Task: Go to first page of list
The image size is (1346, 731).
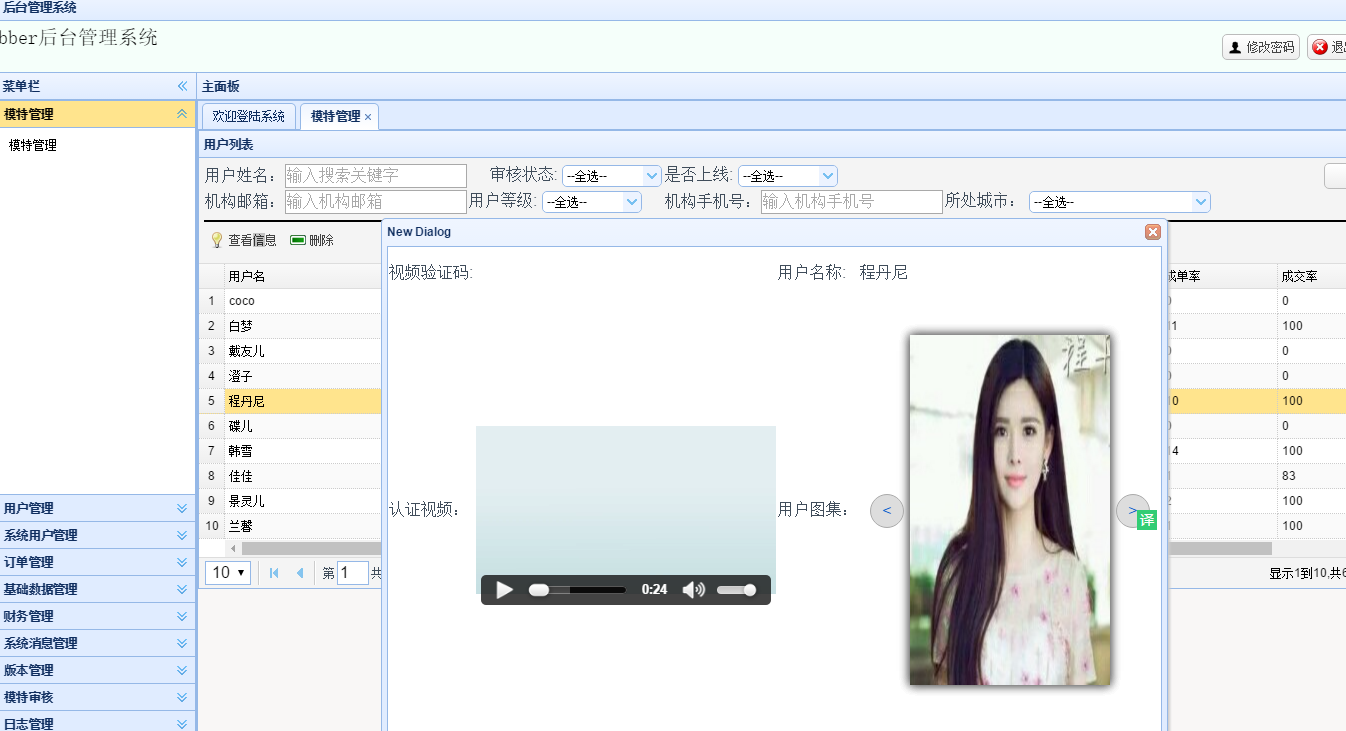Action: 274,573
